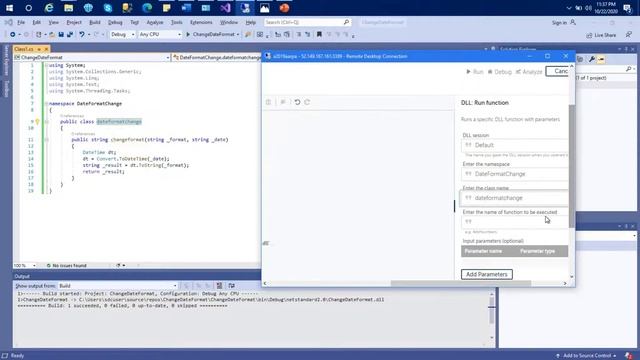
Task: Click the Undo icon in Visual Studio toolbar
Action: (x=82, y=35)
